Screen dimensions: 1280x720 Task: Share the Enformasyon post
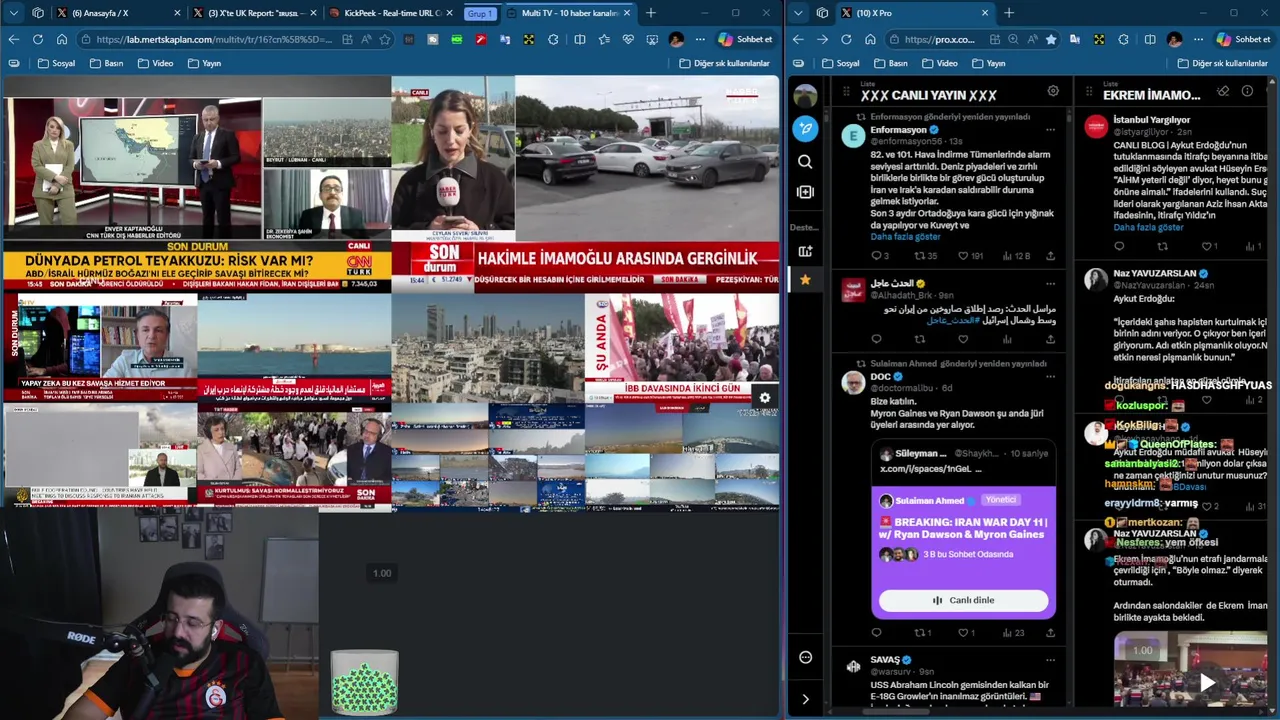tap(1050, 256)
